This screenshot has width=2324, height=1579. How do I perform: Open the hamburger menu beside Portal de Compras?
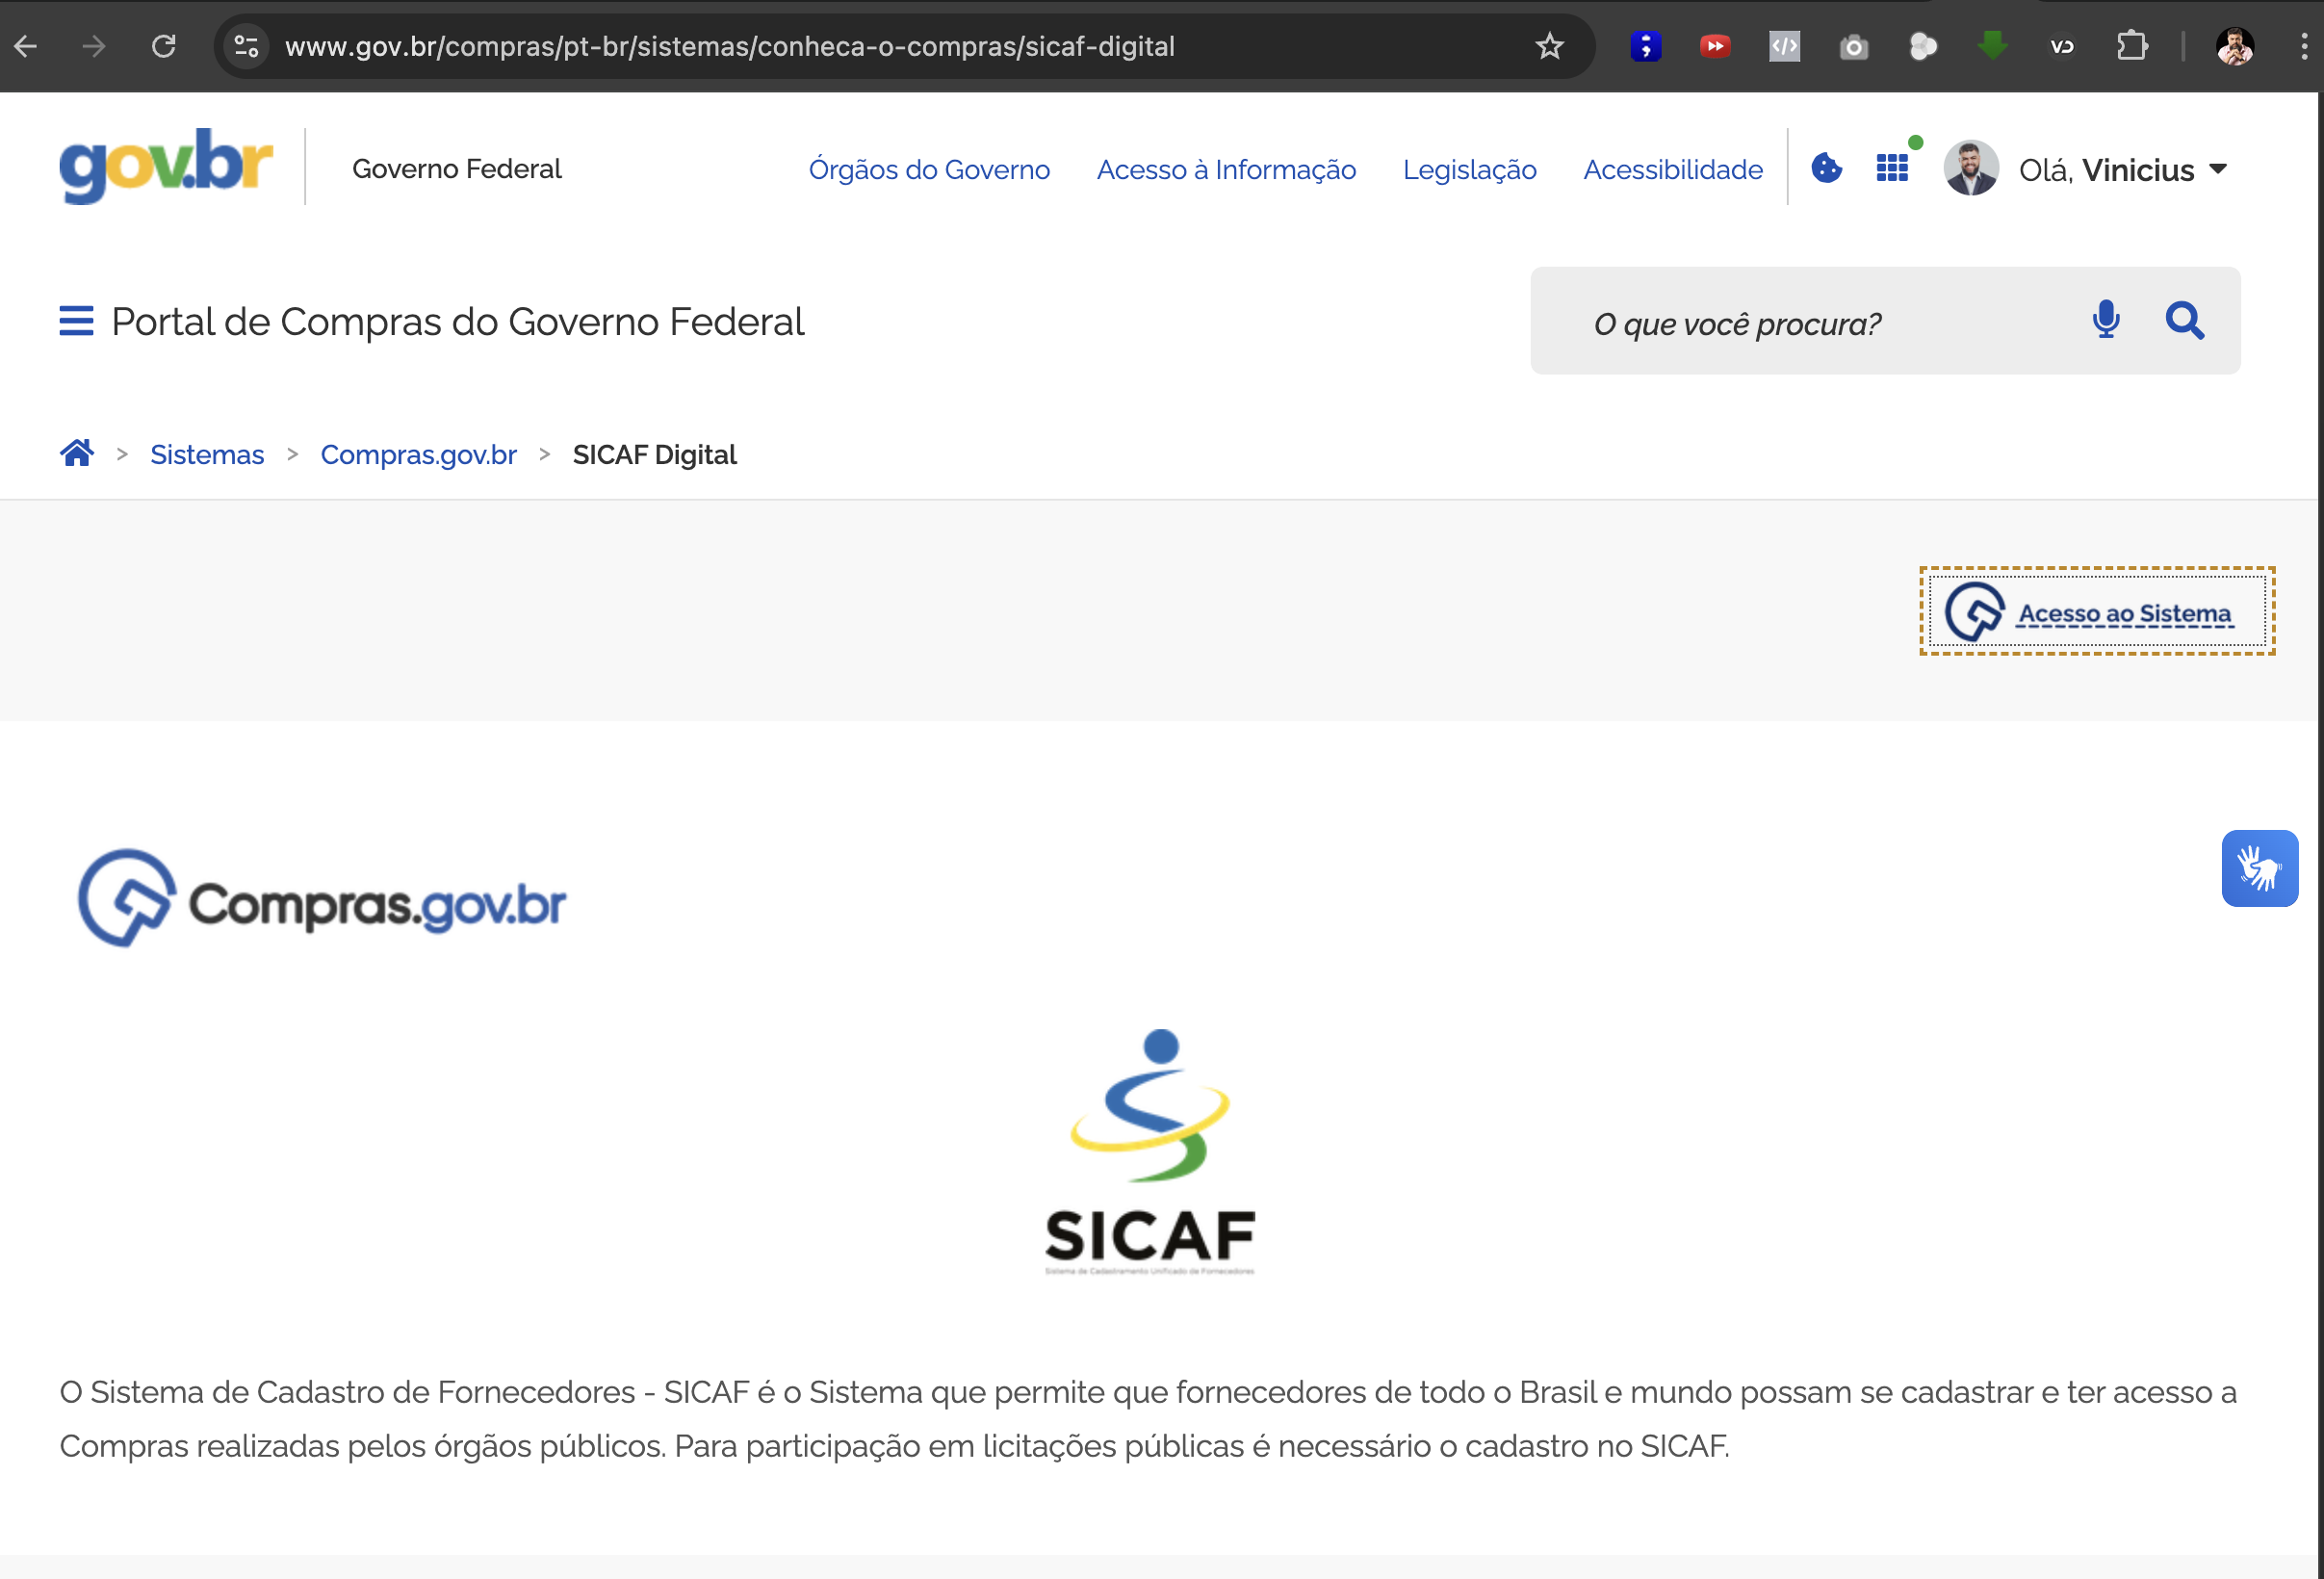point(76,321)
